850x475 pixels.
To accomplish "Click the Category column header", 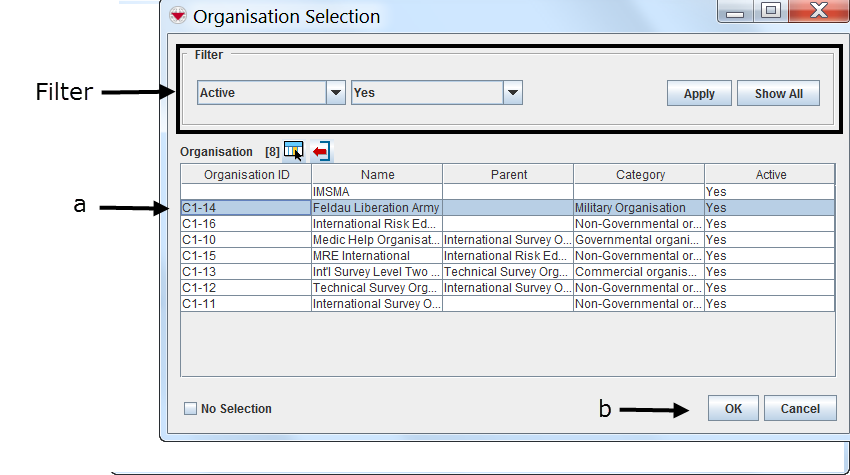I will (640, 174).
